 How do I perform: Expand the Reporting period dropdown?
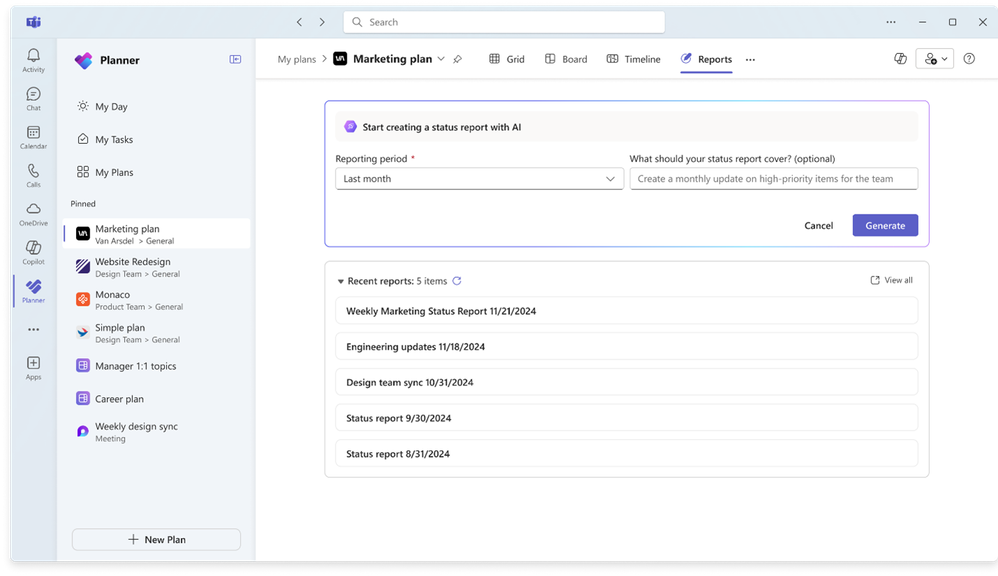coord(479,179)
